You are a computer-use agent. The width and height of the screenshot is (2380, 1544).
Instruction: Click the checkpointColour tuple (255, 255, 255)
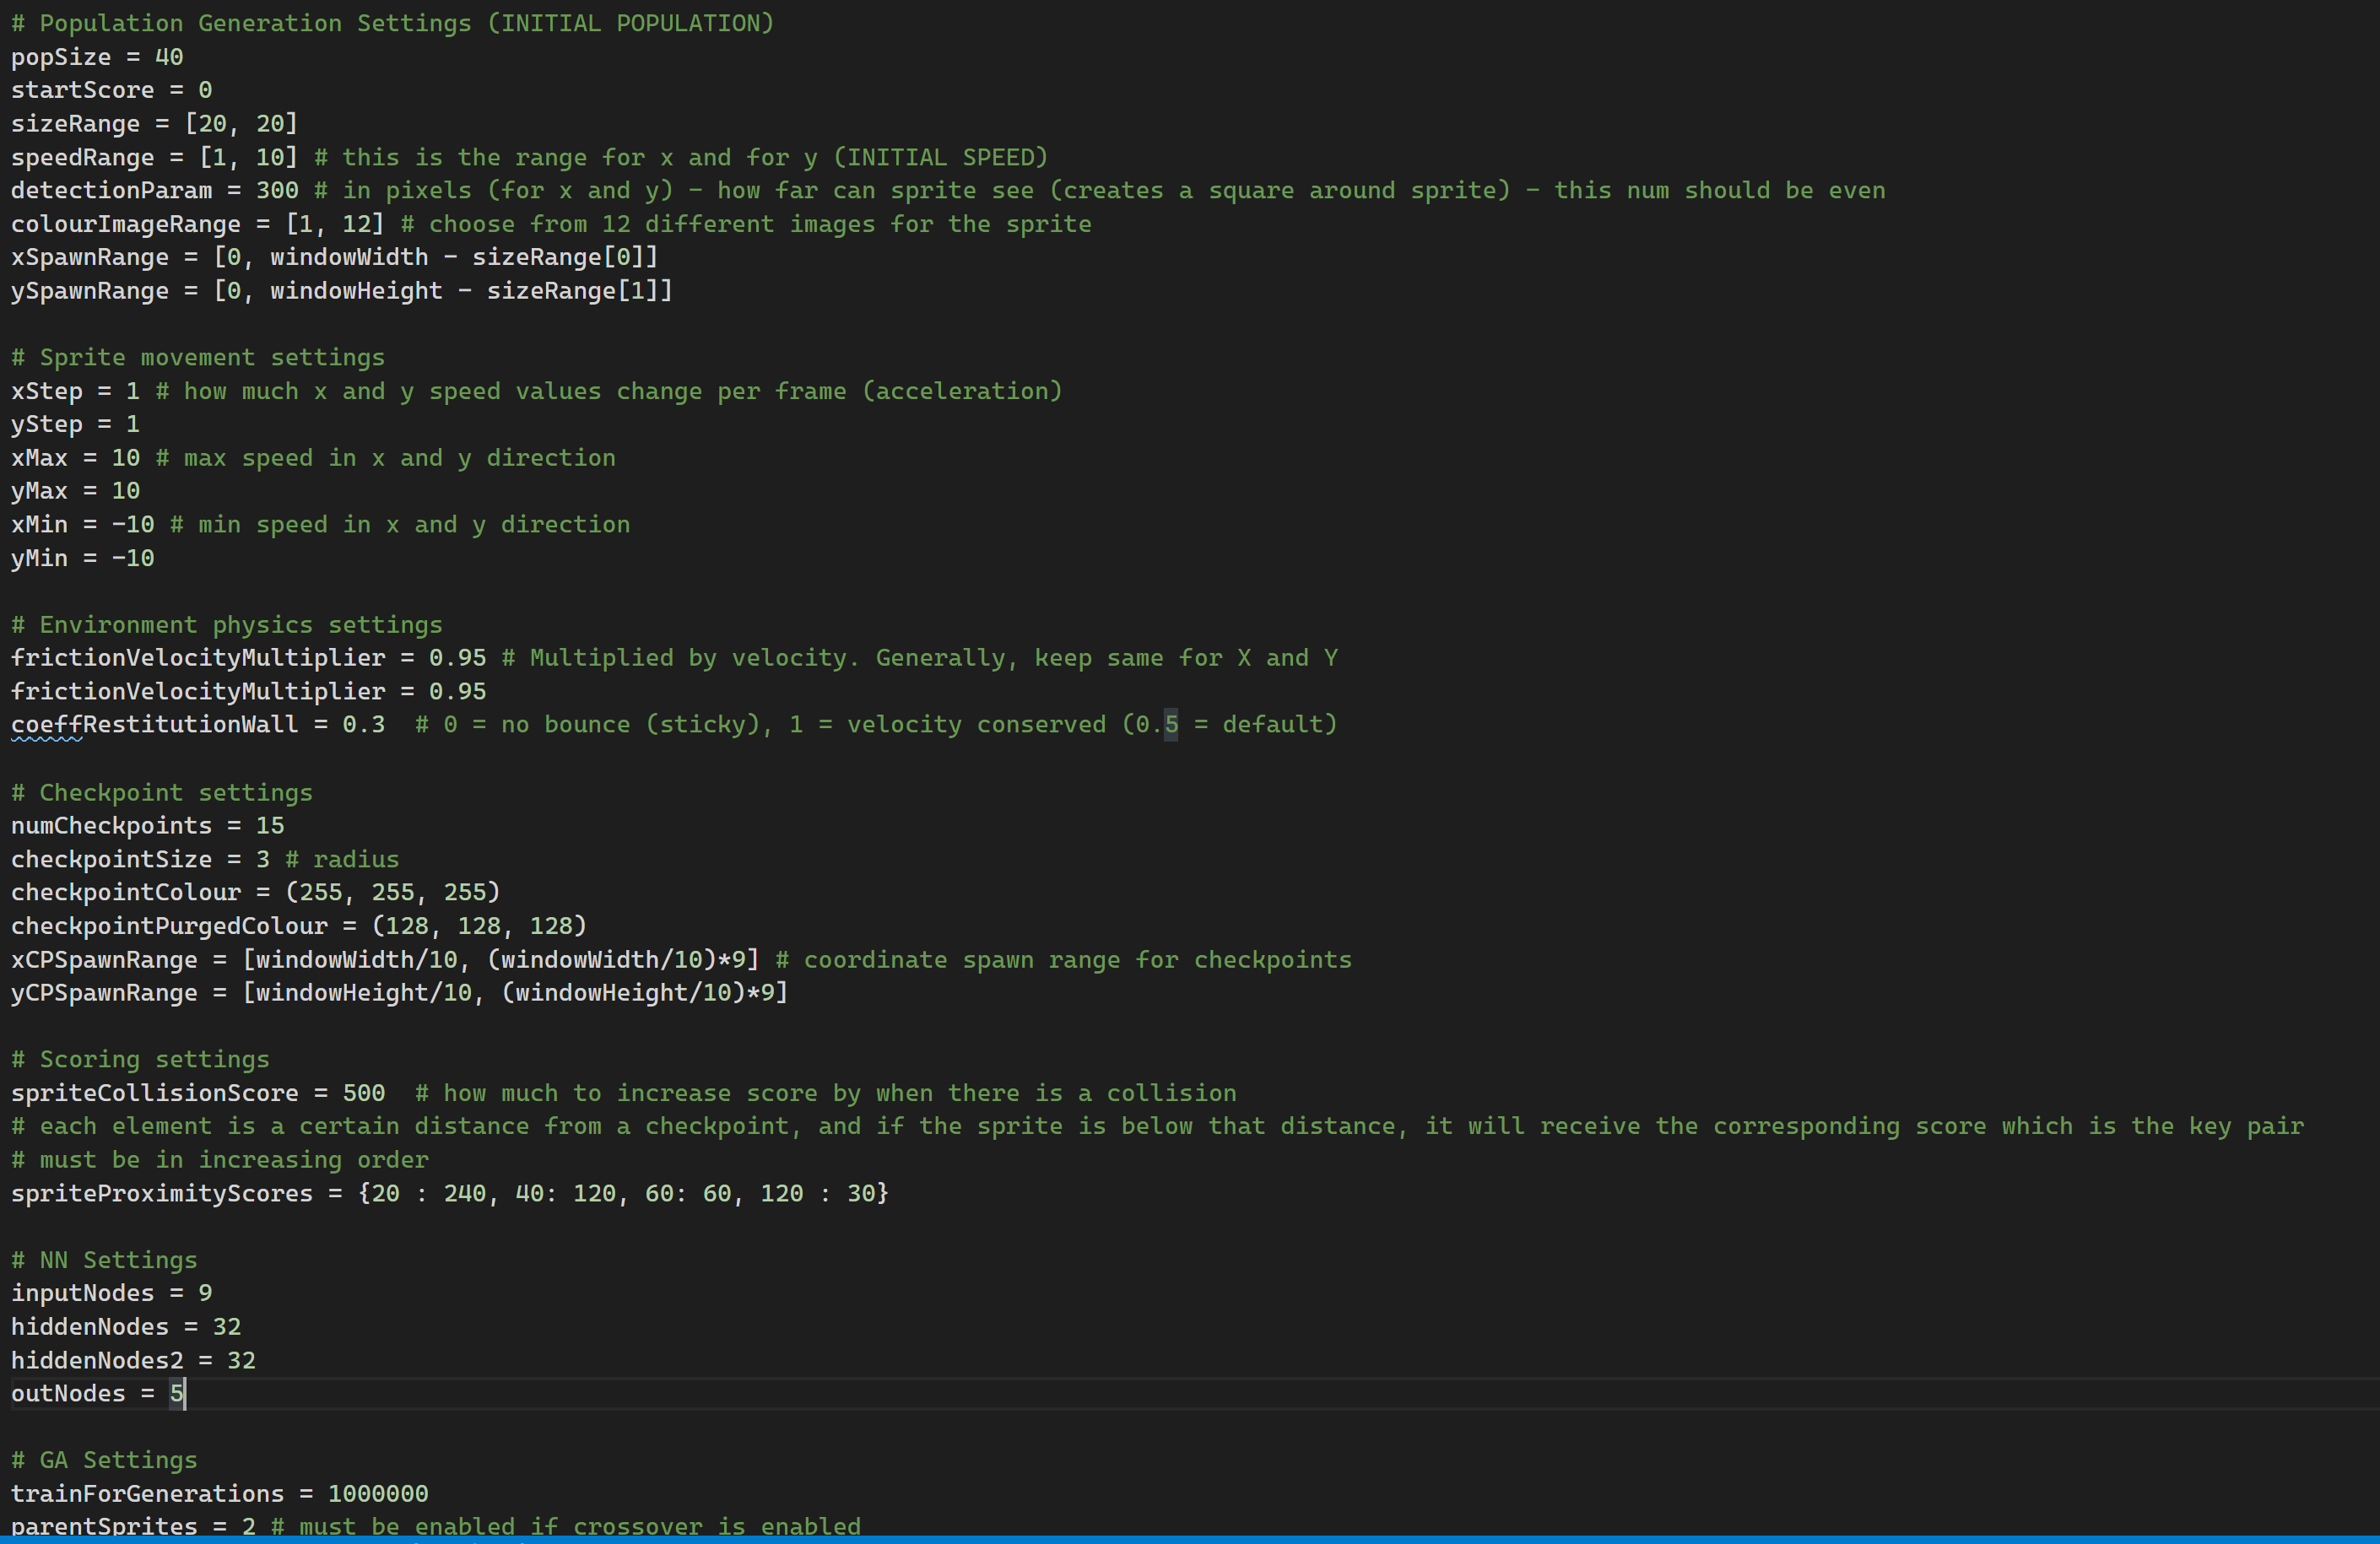pos(392,892)
